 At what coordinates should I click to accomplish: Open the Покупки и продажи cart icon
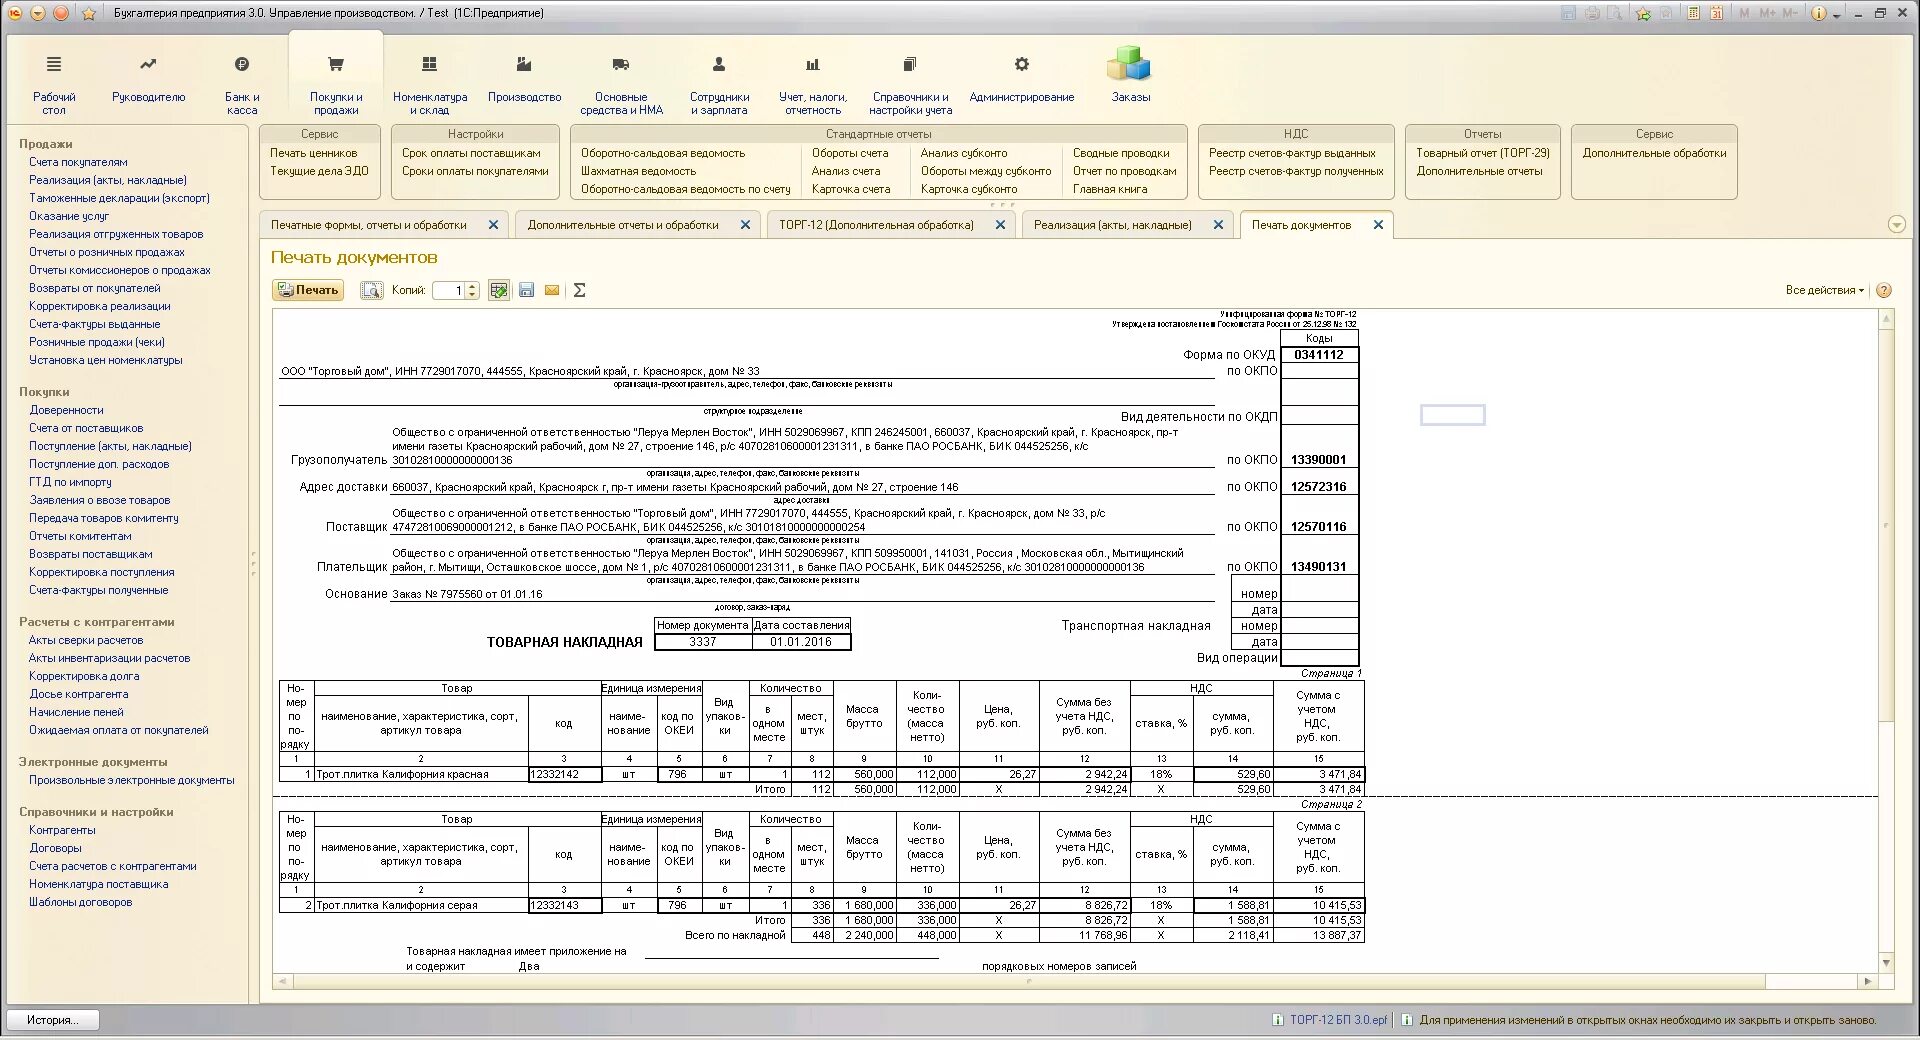point(336,64)
